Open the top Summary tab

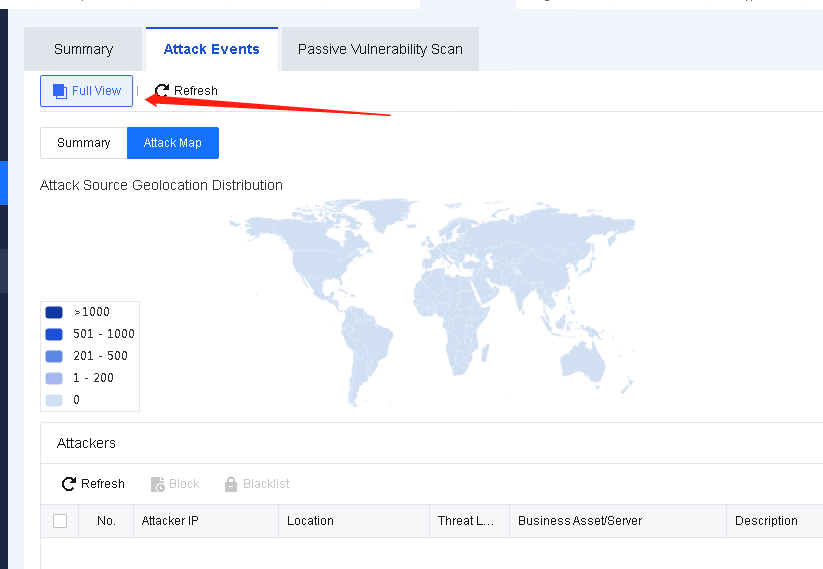click(x=84, y=49)
